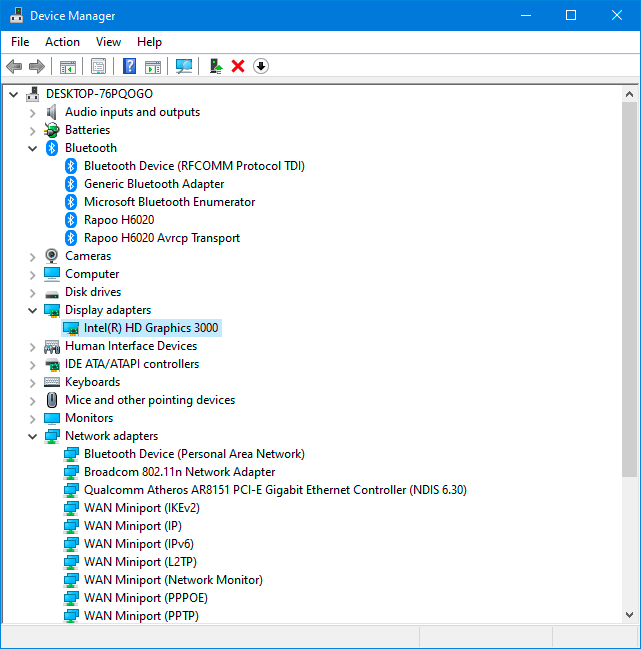Click the DESKTOP-76PQOGO computer root icon
641x649 pixels.
pos(33,94)
